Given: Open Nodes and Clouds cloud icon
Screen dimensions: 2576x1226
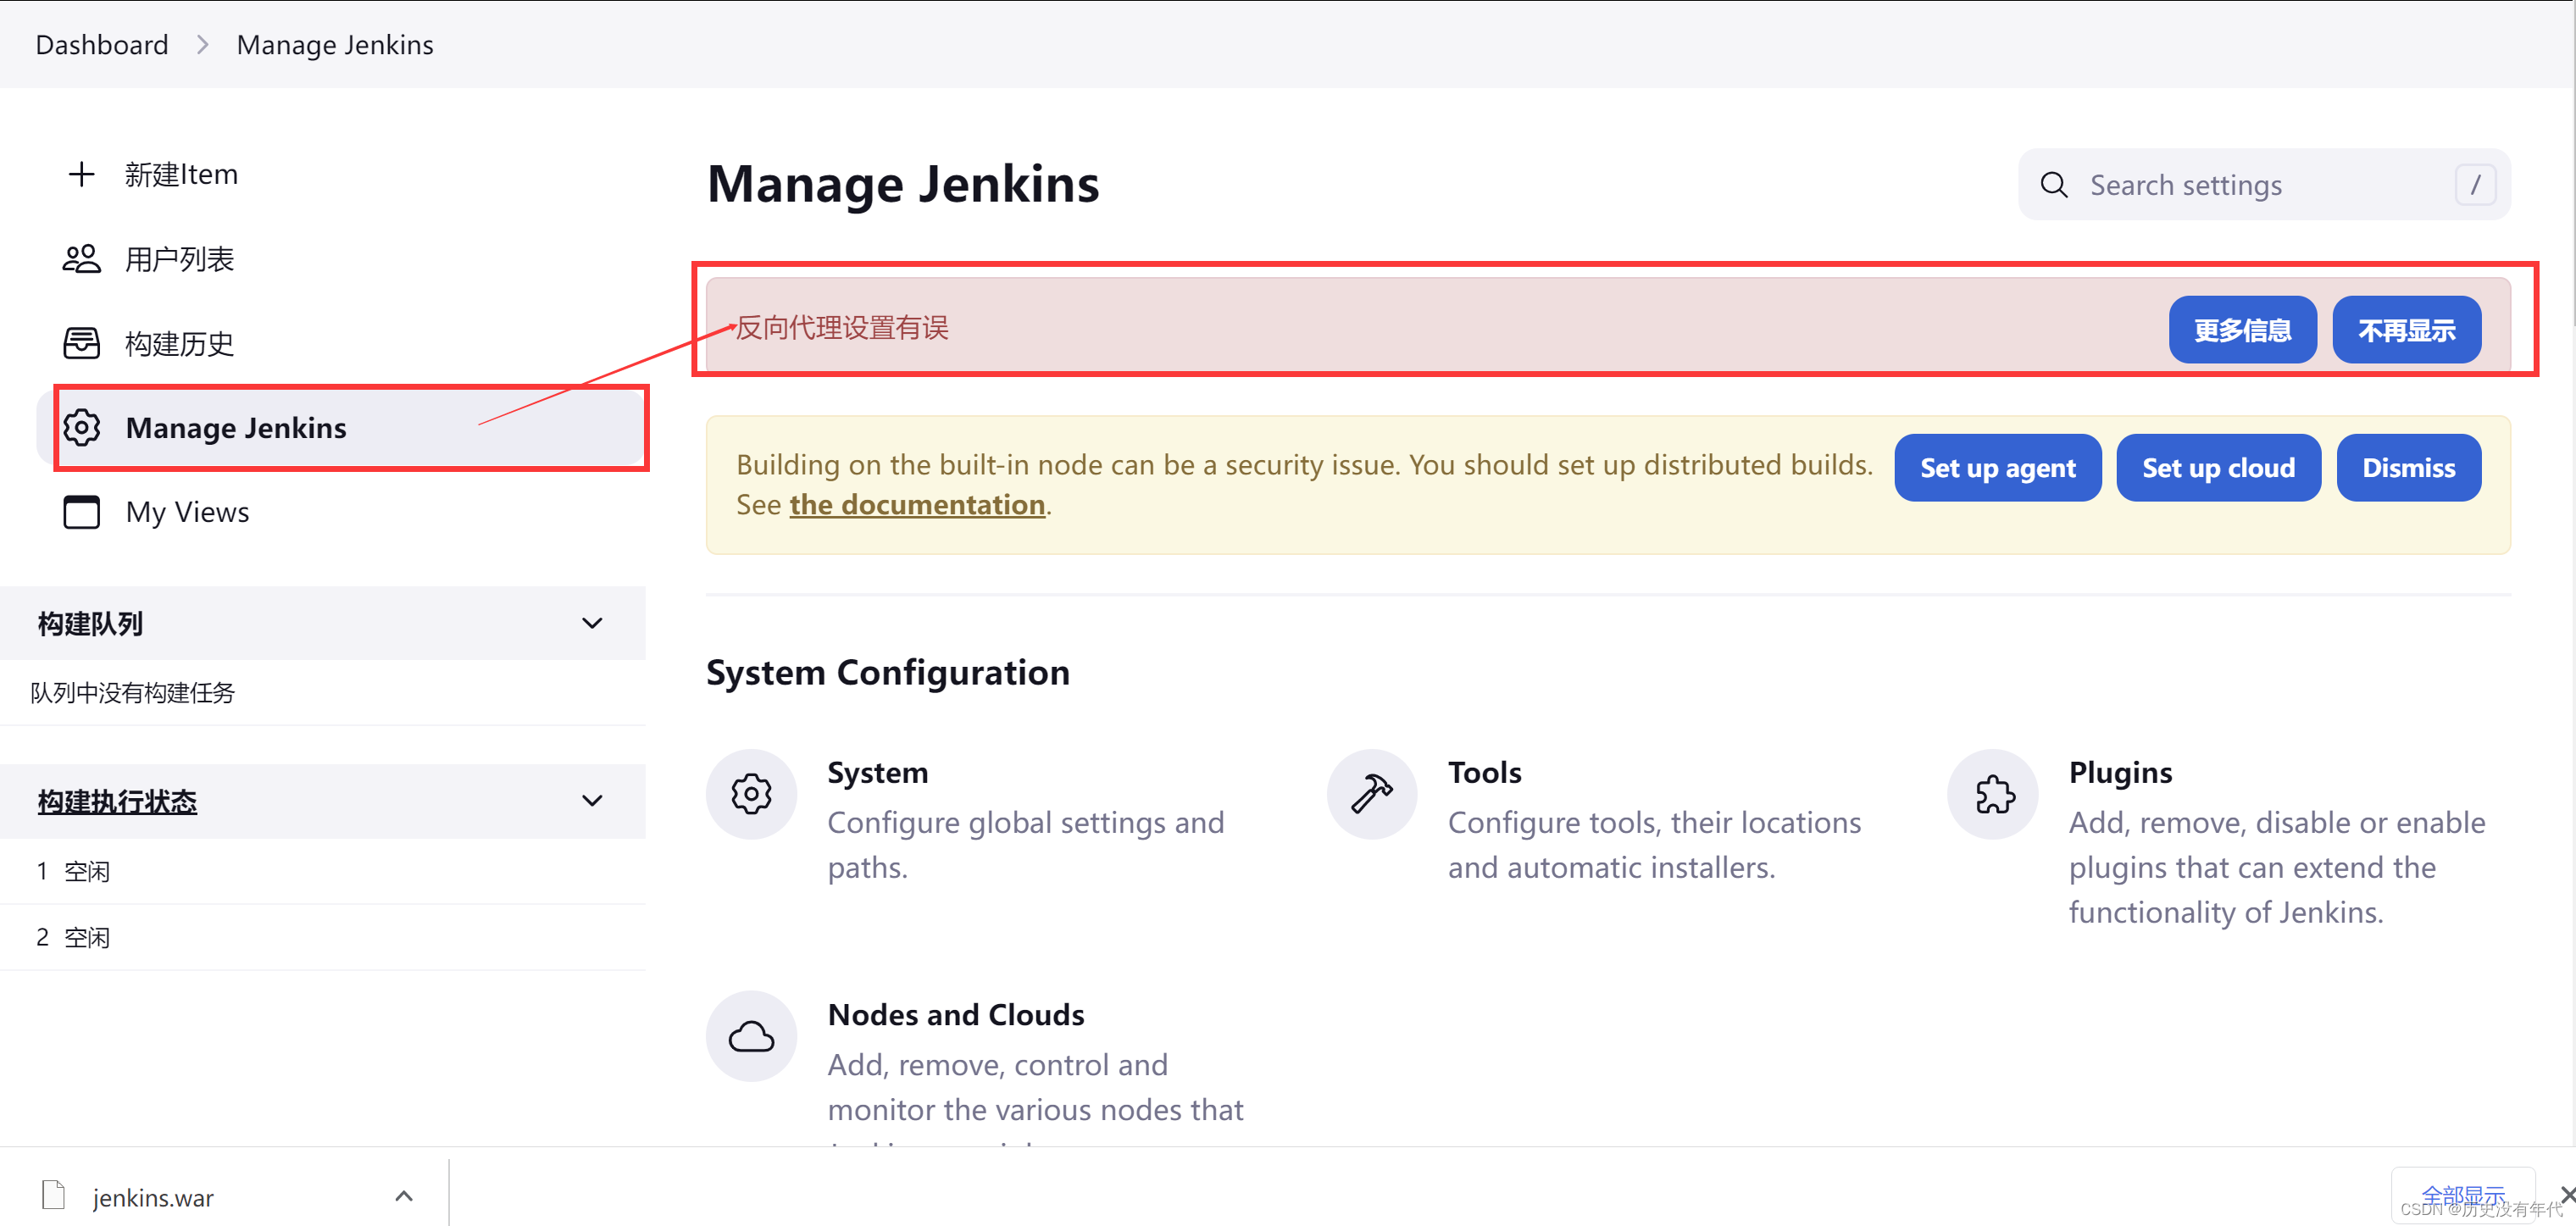Looking at the screenshot, I should (751, 1036).
